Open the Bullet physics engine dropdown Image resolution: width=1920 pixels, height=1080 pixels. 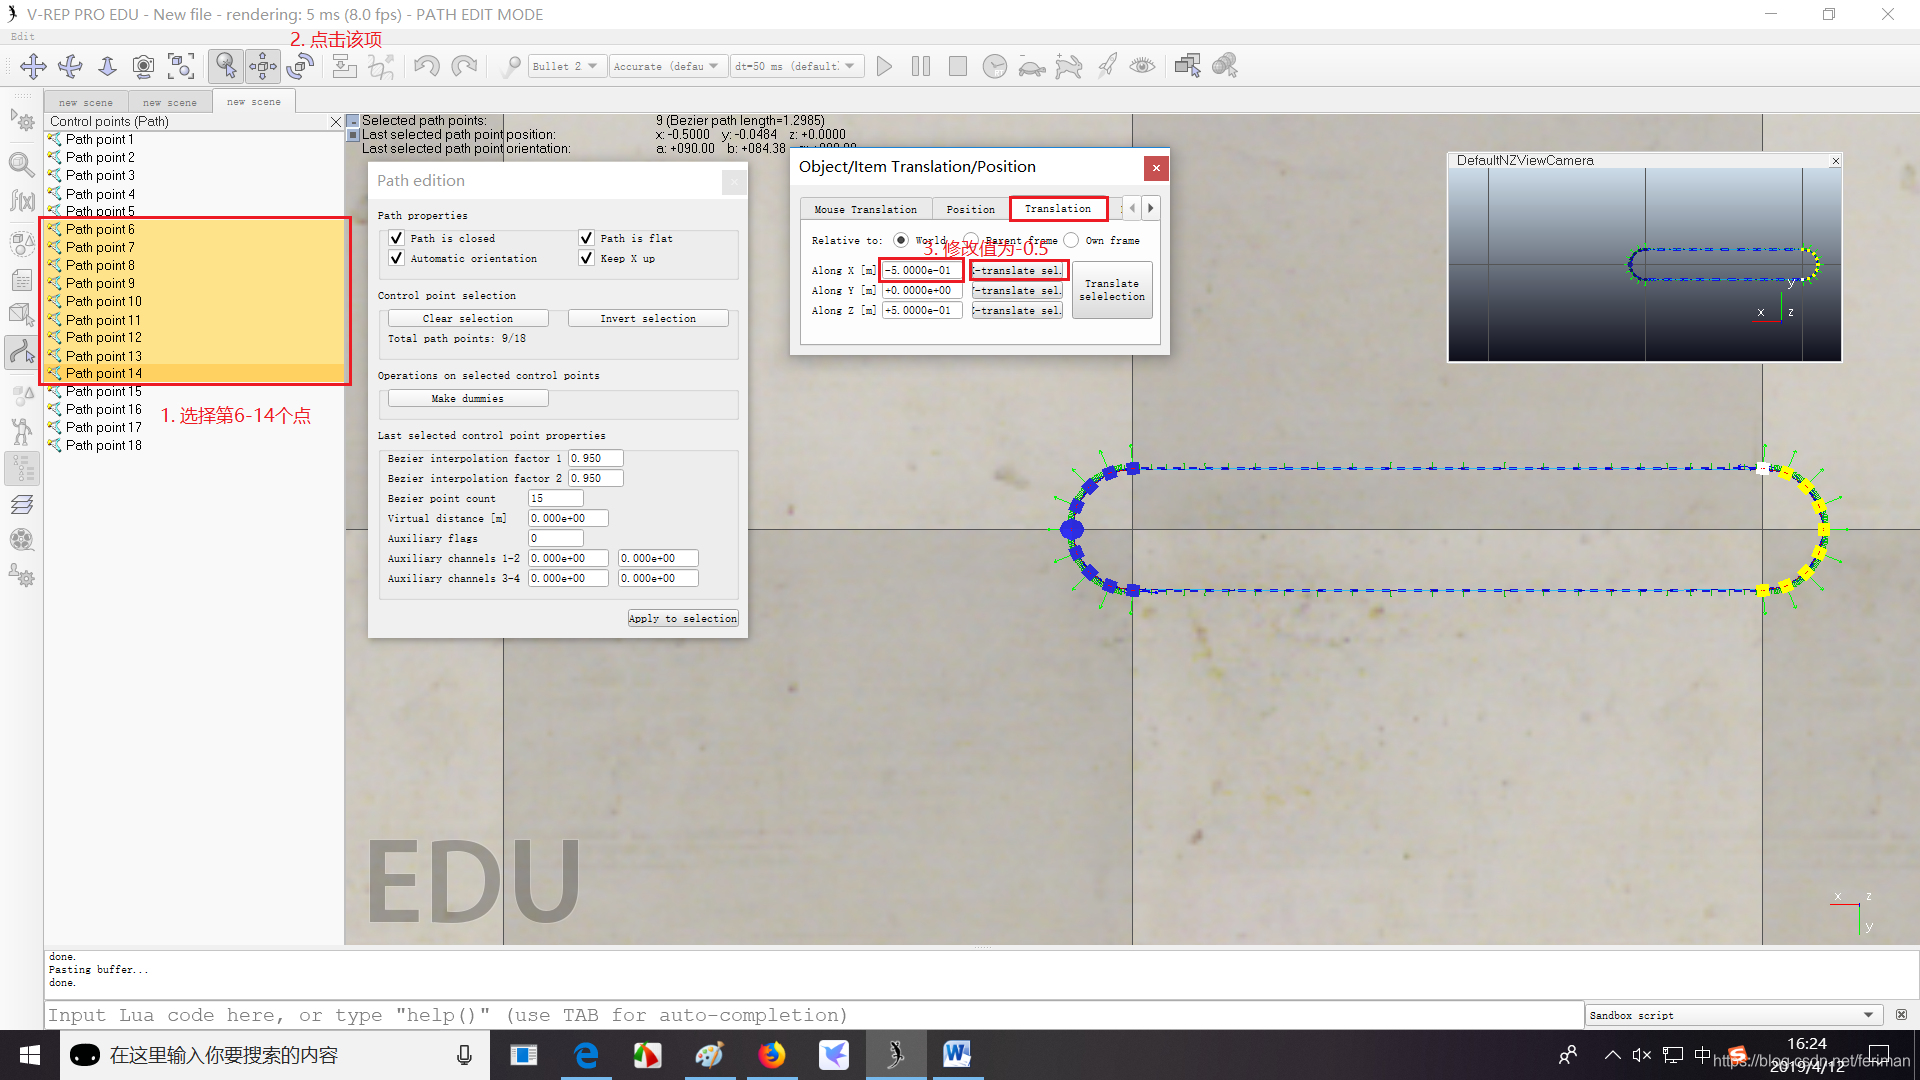tap(566, 66)
